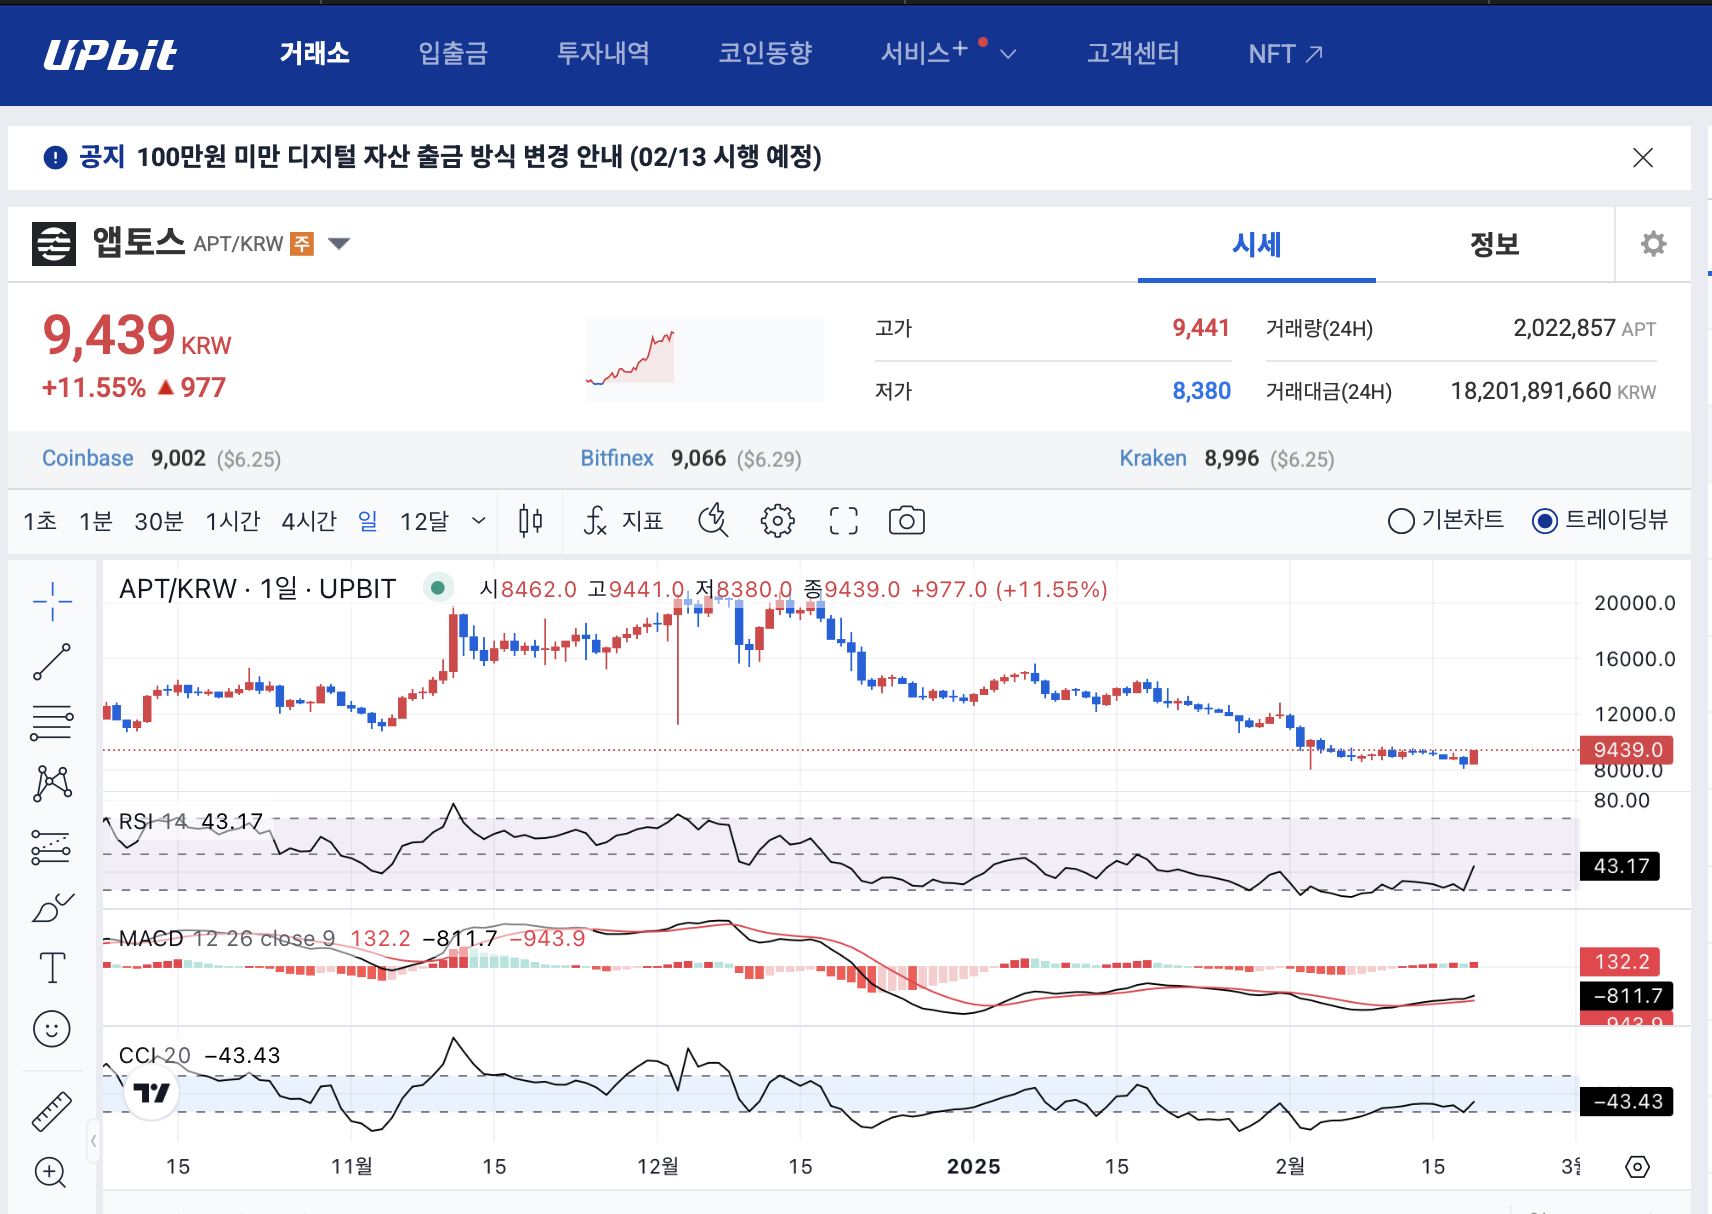Screen dimensions: 1712x1214
Task: Select the ruler measure tool
Action: (x=52, y=1111)
